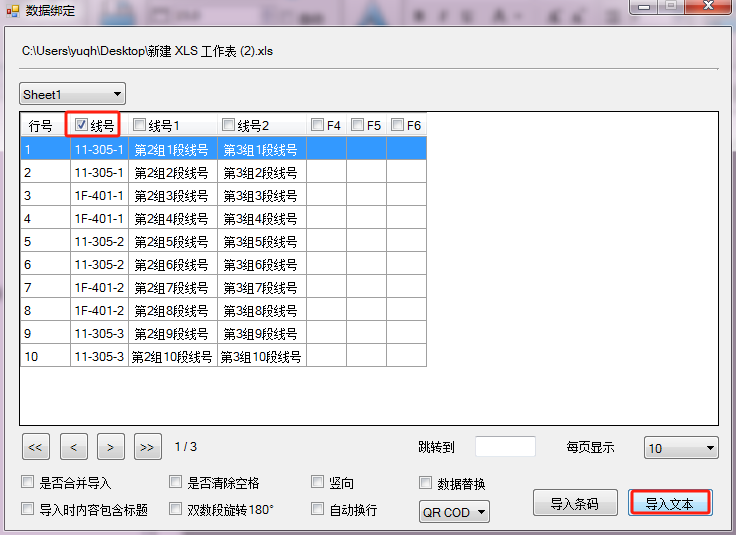Click cell 第2组9段线号
Viewport: 736px width, 535px height.
(173, 333)
